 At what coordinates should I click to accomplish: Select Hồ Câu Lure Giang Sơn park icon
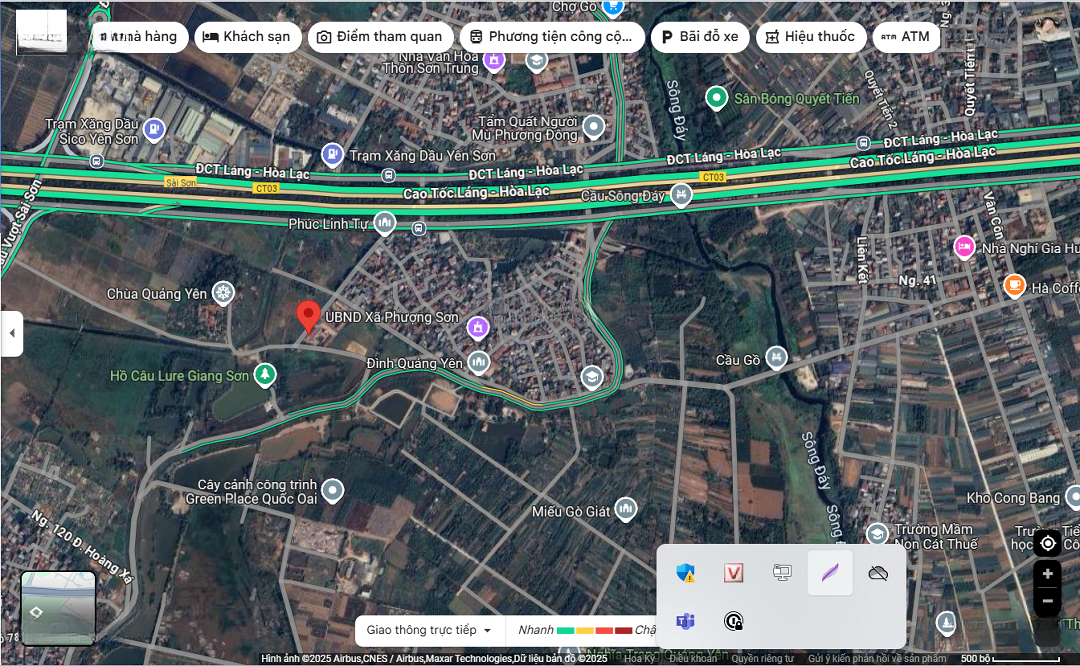coord(264,375)
